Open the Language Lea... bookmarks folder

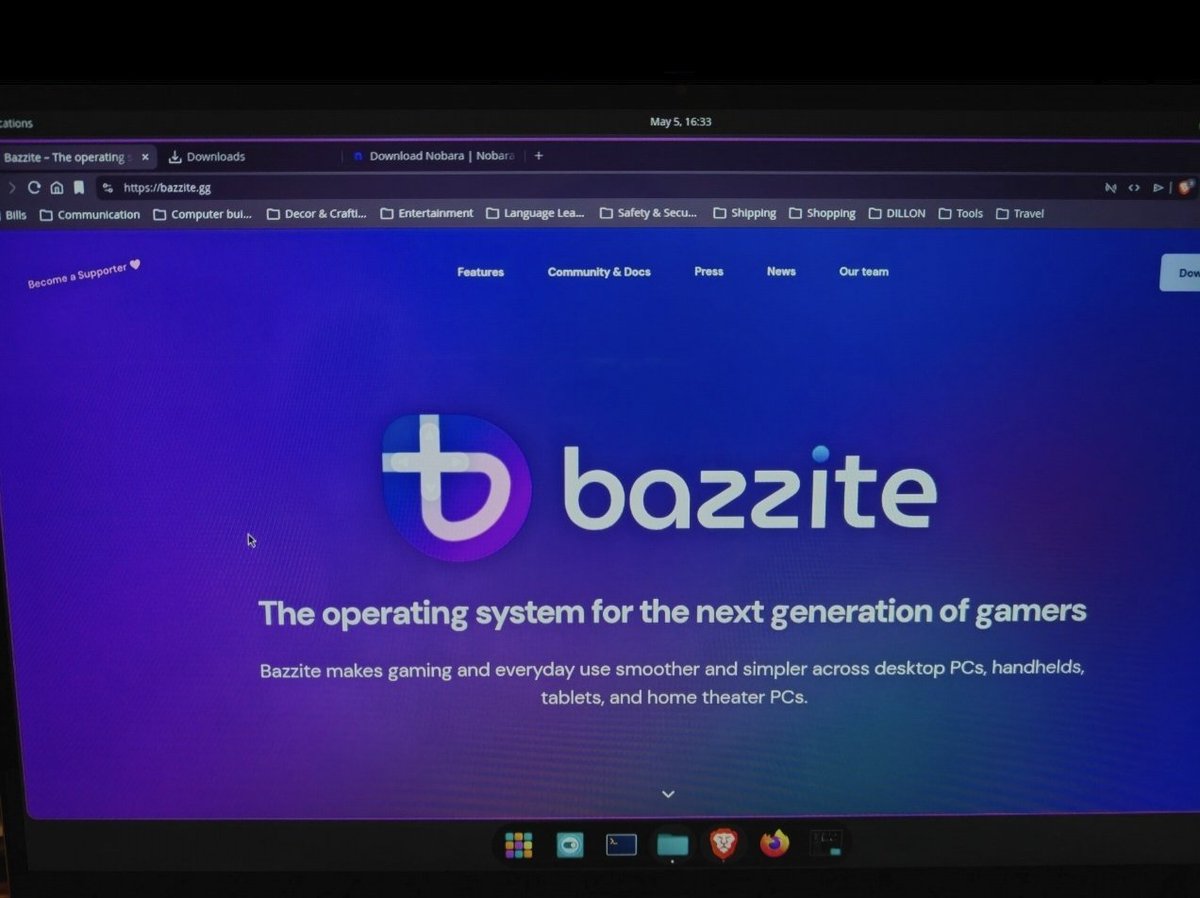tap(536, 213)
